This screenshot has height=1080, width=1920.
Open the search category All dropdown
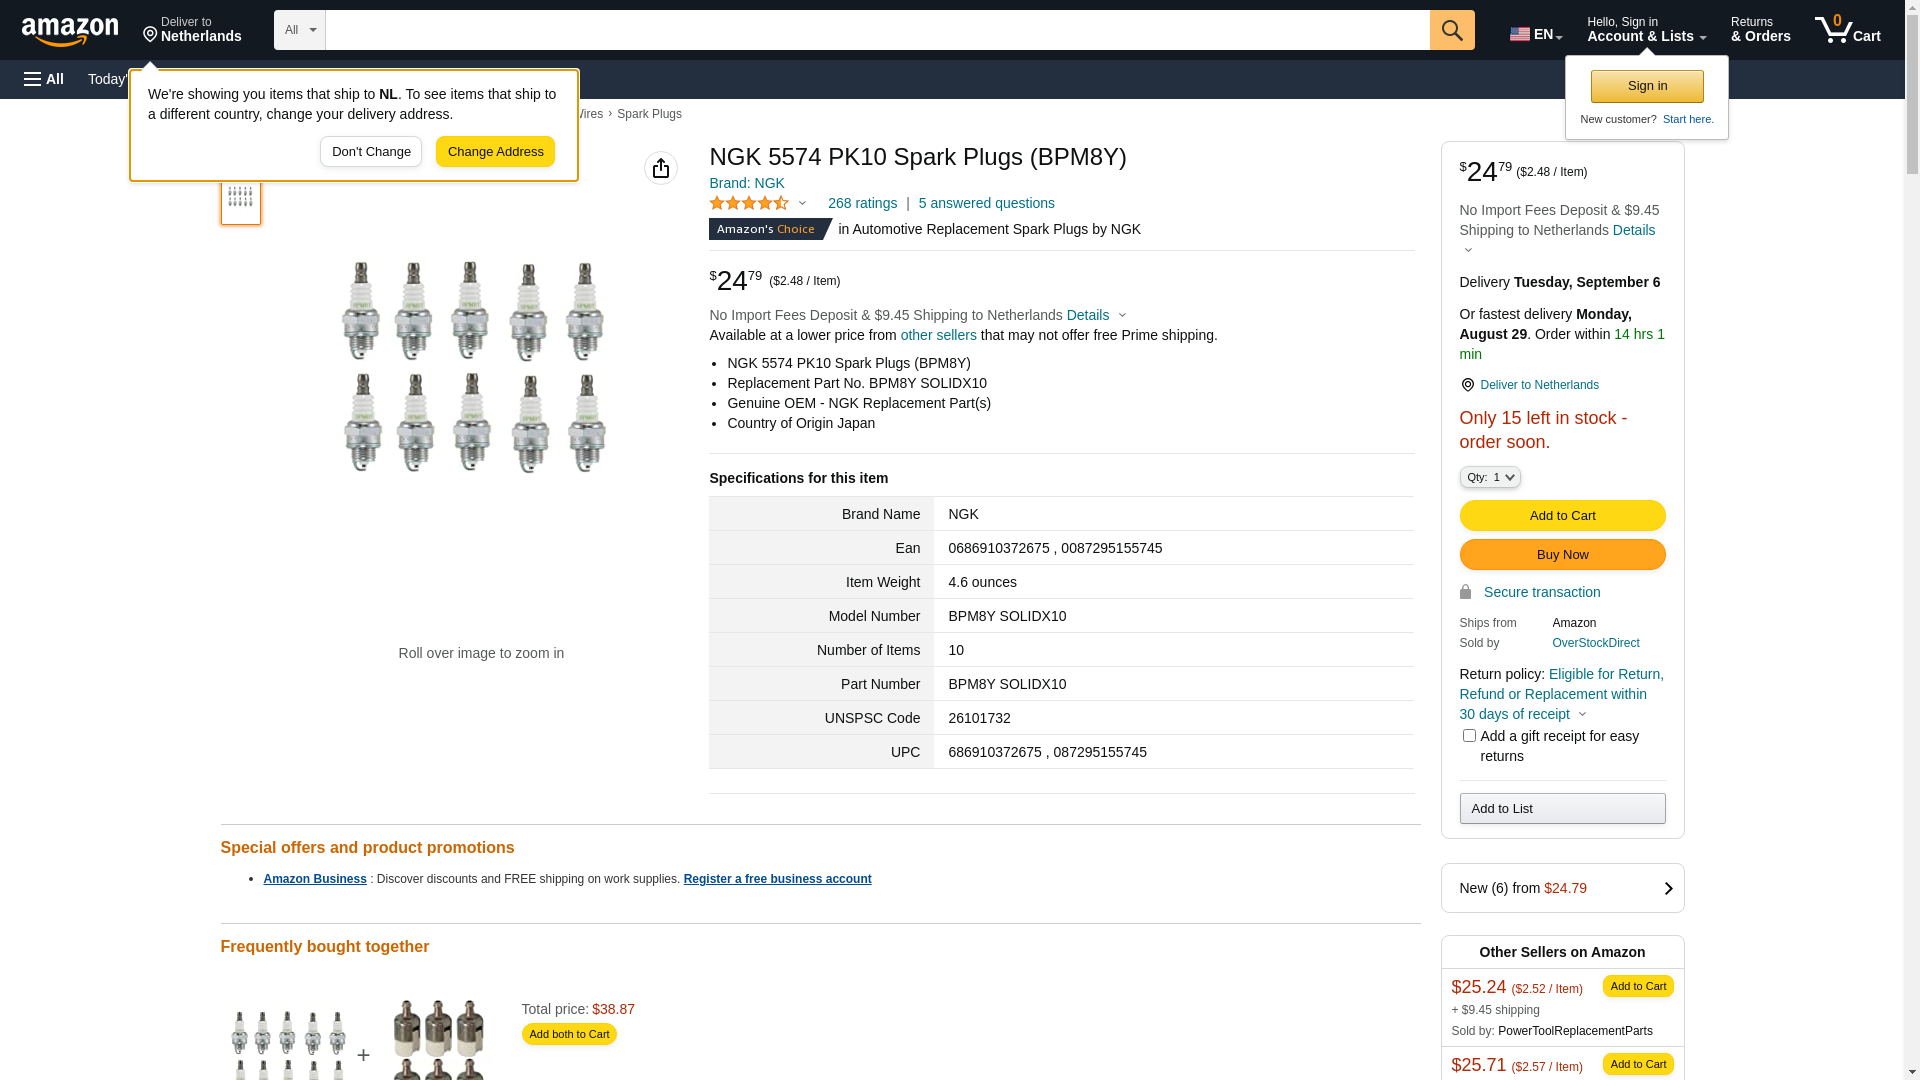(x=300, y=30)
